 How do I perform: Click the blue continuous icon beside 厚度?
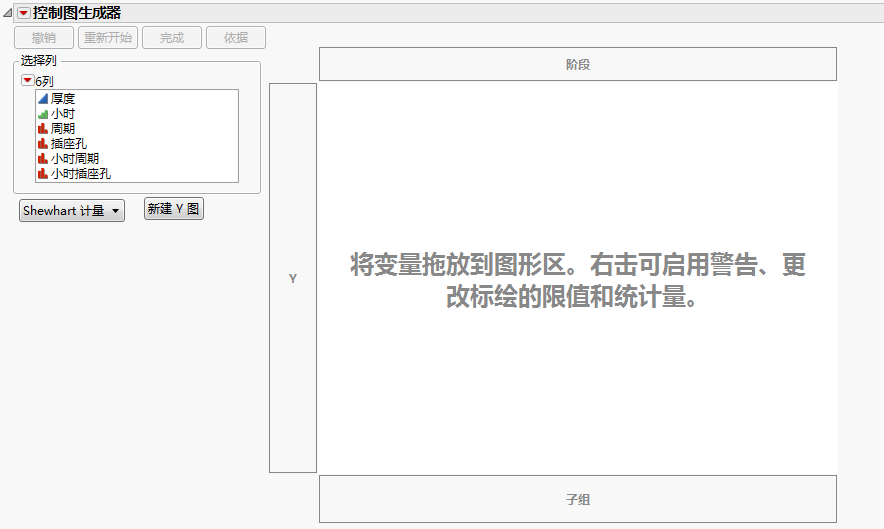pos(43,99)
